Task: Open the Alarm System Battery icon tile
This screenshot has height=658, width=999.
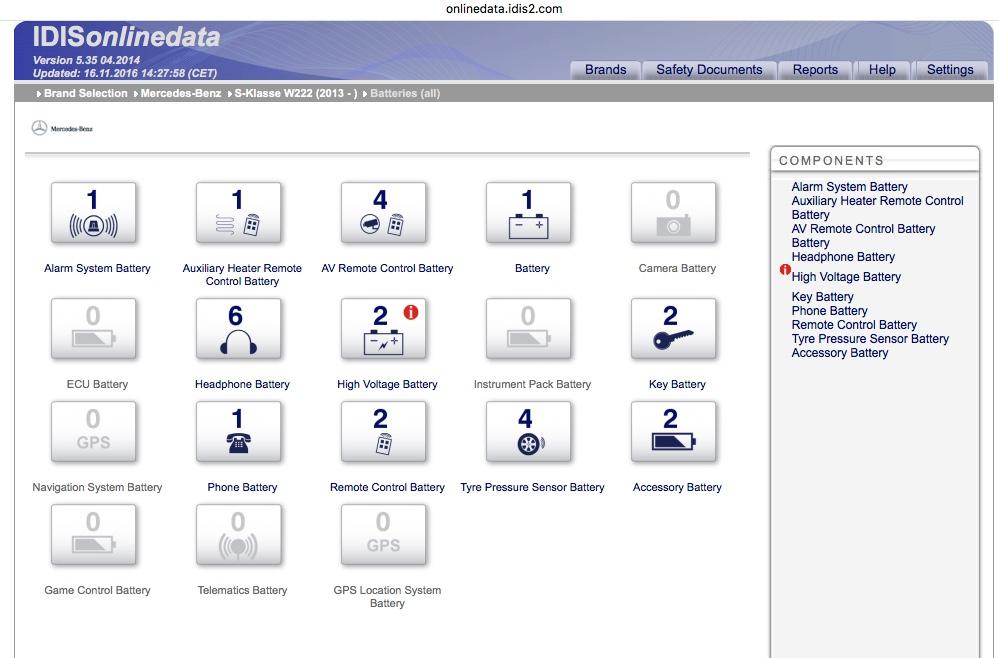Action: point(94,213)
